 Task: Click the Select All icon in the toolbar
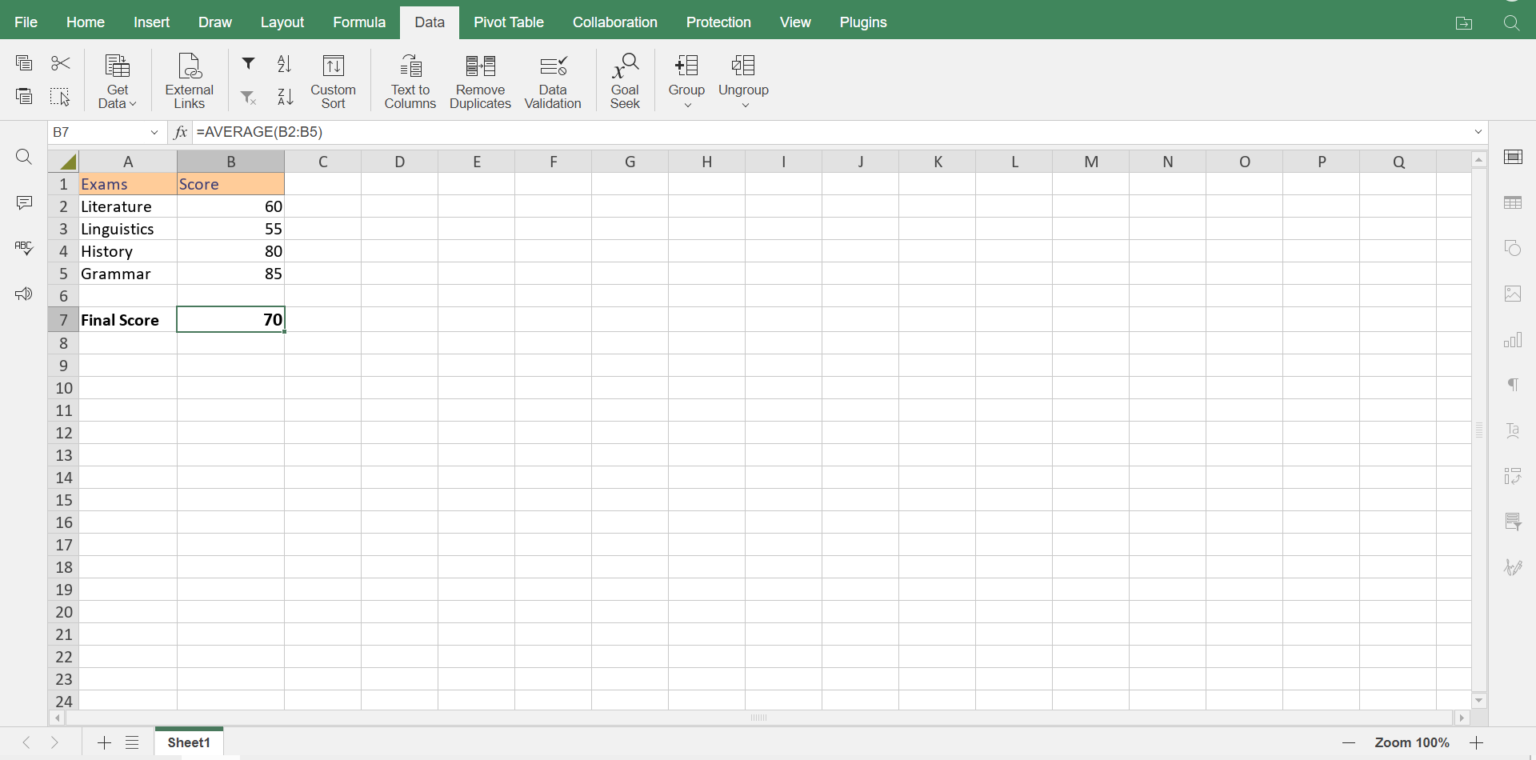60,97
